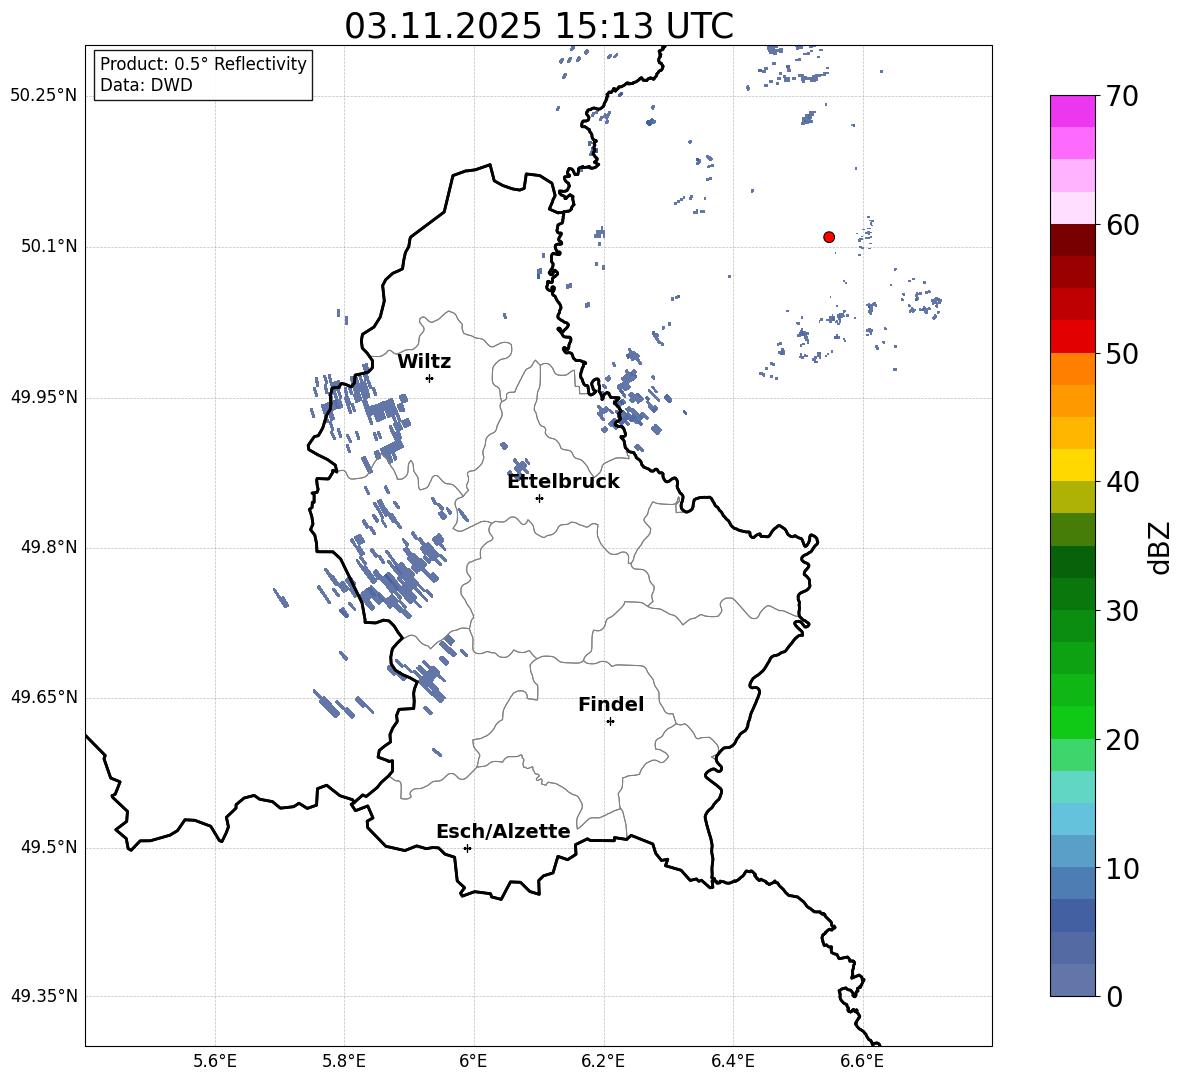1184x1081 pixels.
Task: Click the 10 colorbar tick label
Action: 1123,868
